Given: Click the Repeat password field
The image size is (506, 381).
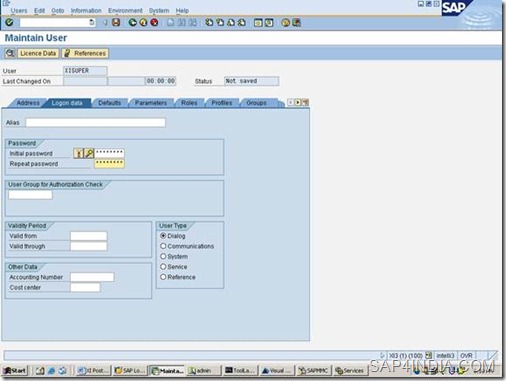Looking at the screenshot, I should 109,163.
